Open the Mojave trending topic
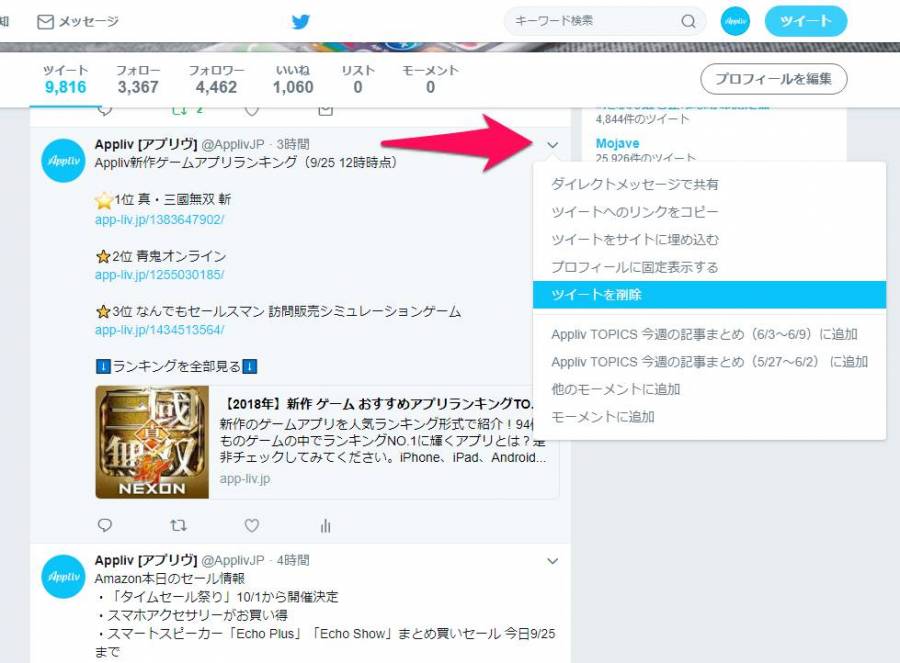This screenshot has height=663, width=900. point(617,144)
